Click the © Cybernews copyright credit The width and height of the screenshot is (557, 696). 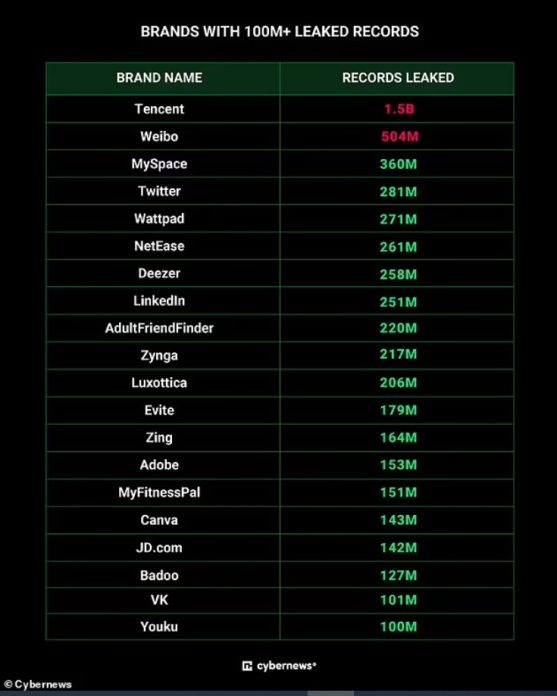point(38,684)
